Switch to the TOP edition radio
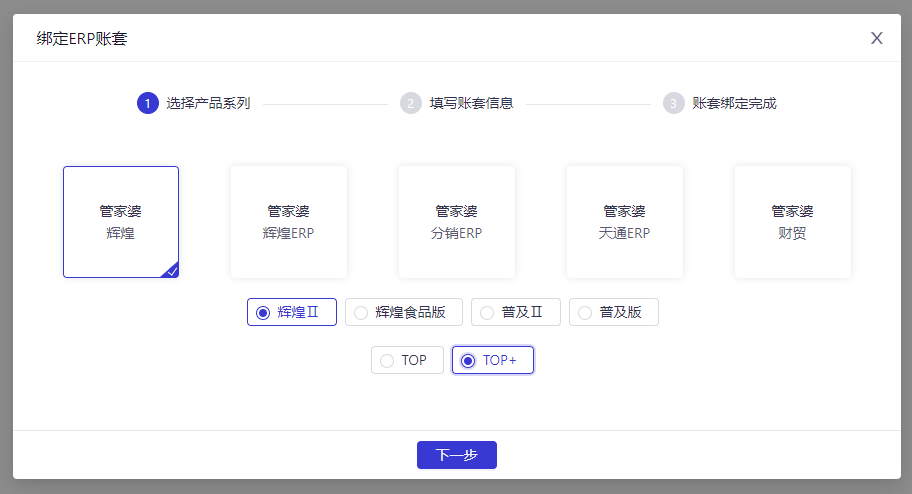Screen dimensions: 912x494 (407, 360)
